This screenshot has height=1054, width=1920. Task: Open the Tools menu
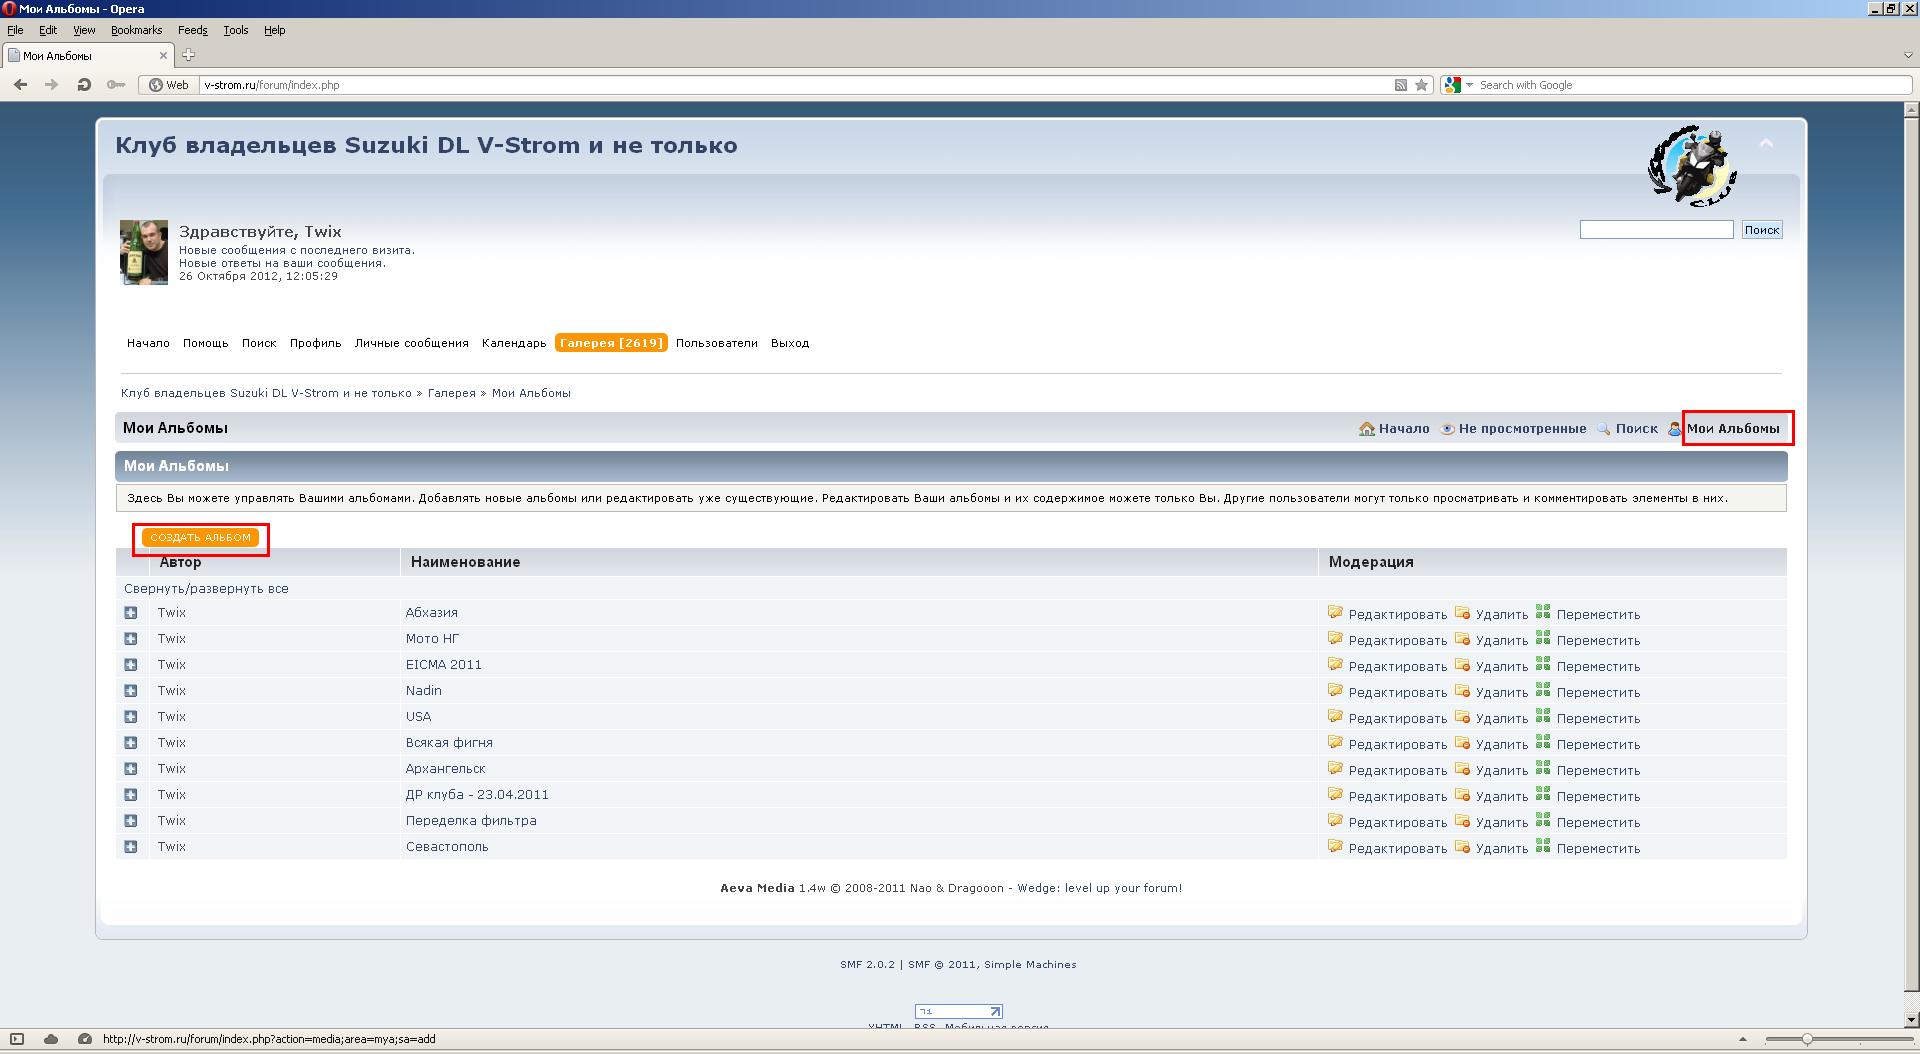coord(236,30)
